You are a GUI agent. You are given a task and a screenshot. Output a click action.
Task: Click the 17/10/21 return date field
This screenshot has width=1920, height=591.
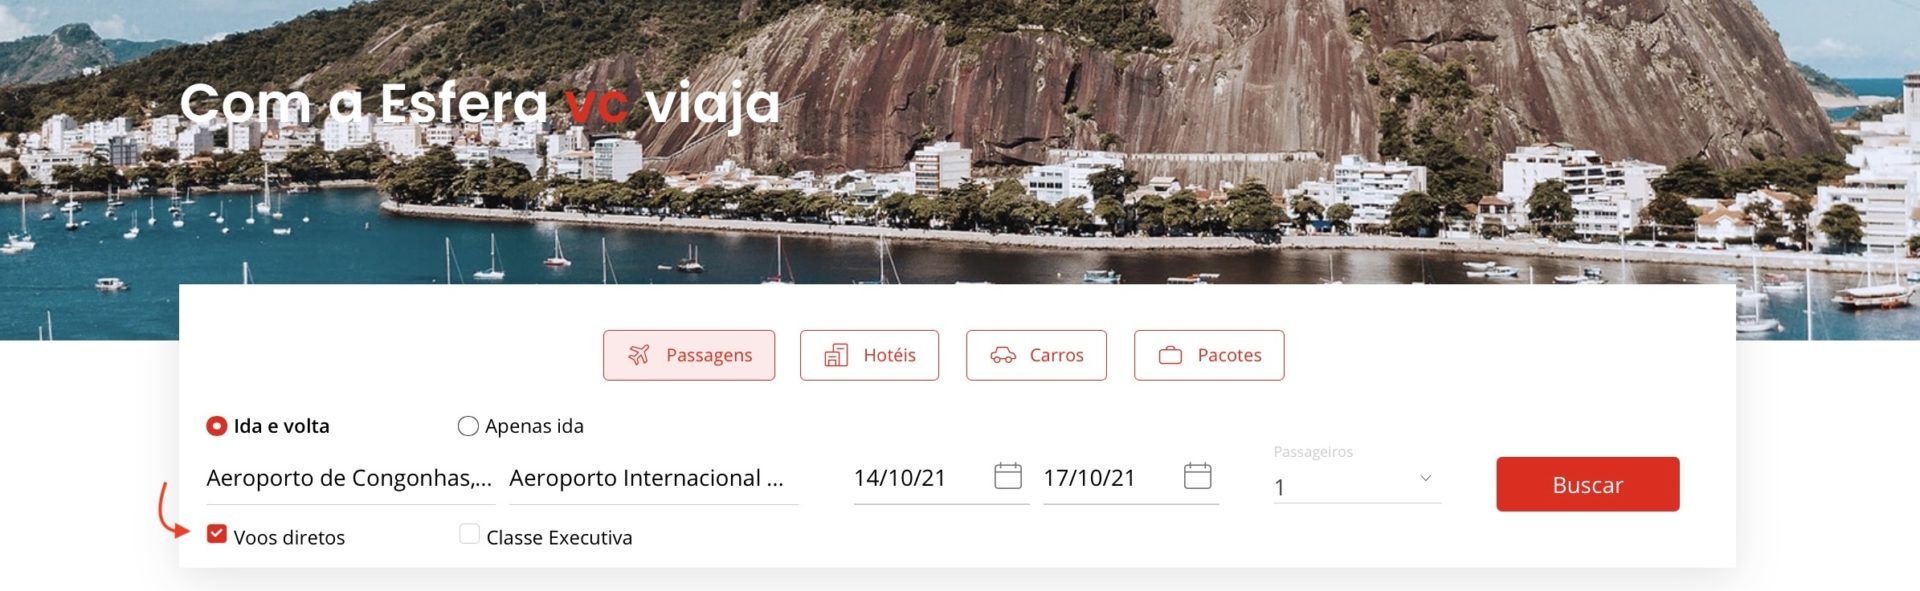[x=1131, y=478]
